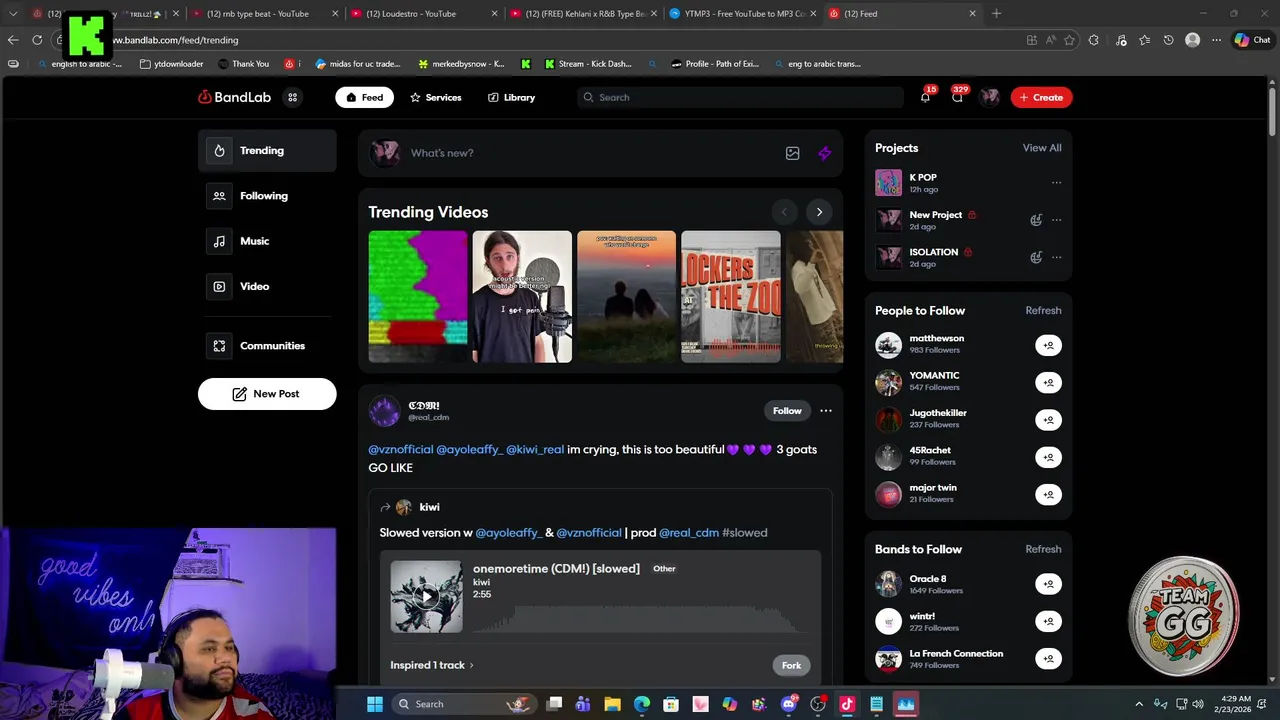Open View All projects link

point(1042,148)
